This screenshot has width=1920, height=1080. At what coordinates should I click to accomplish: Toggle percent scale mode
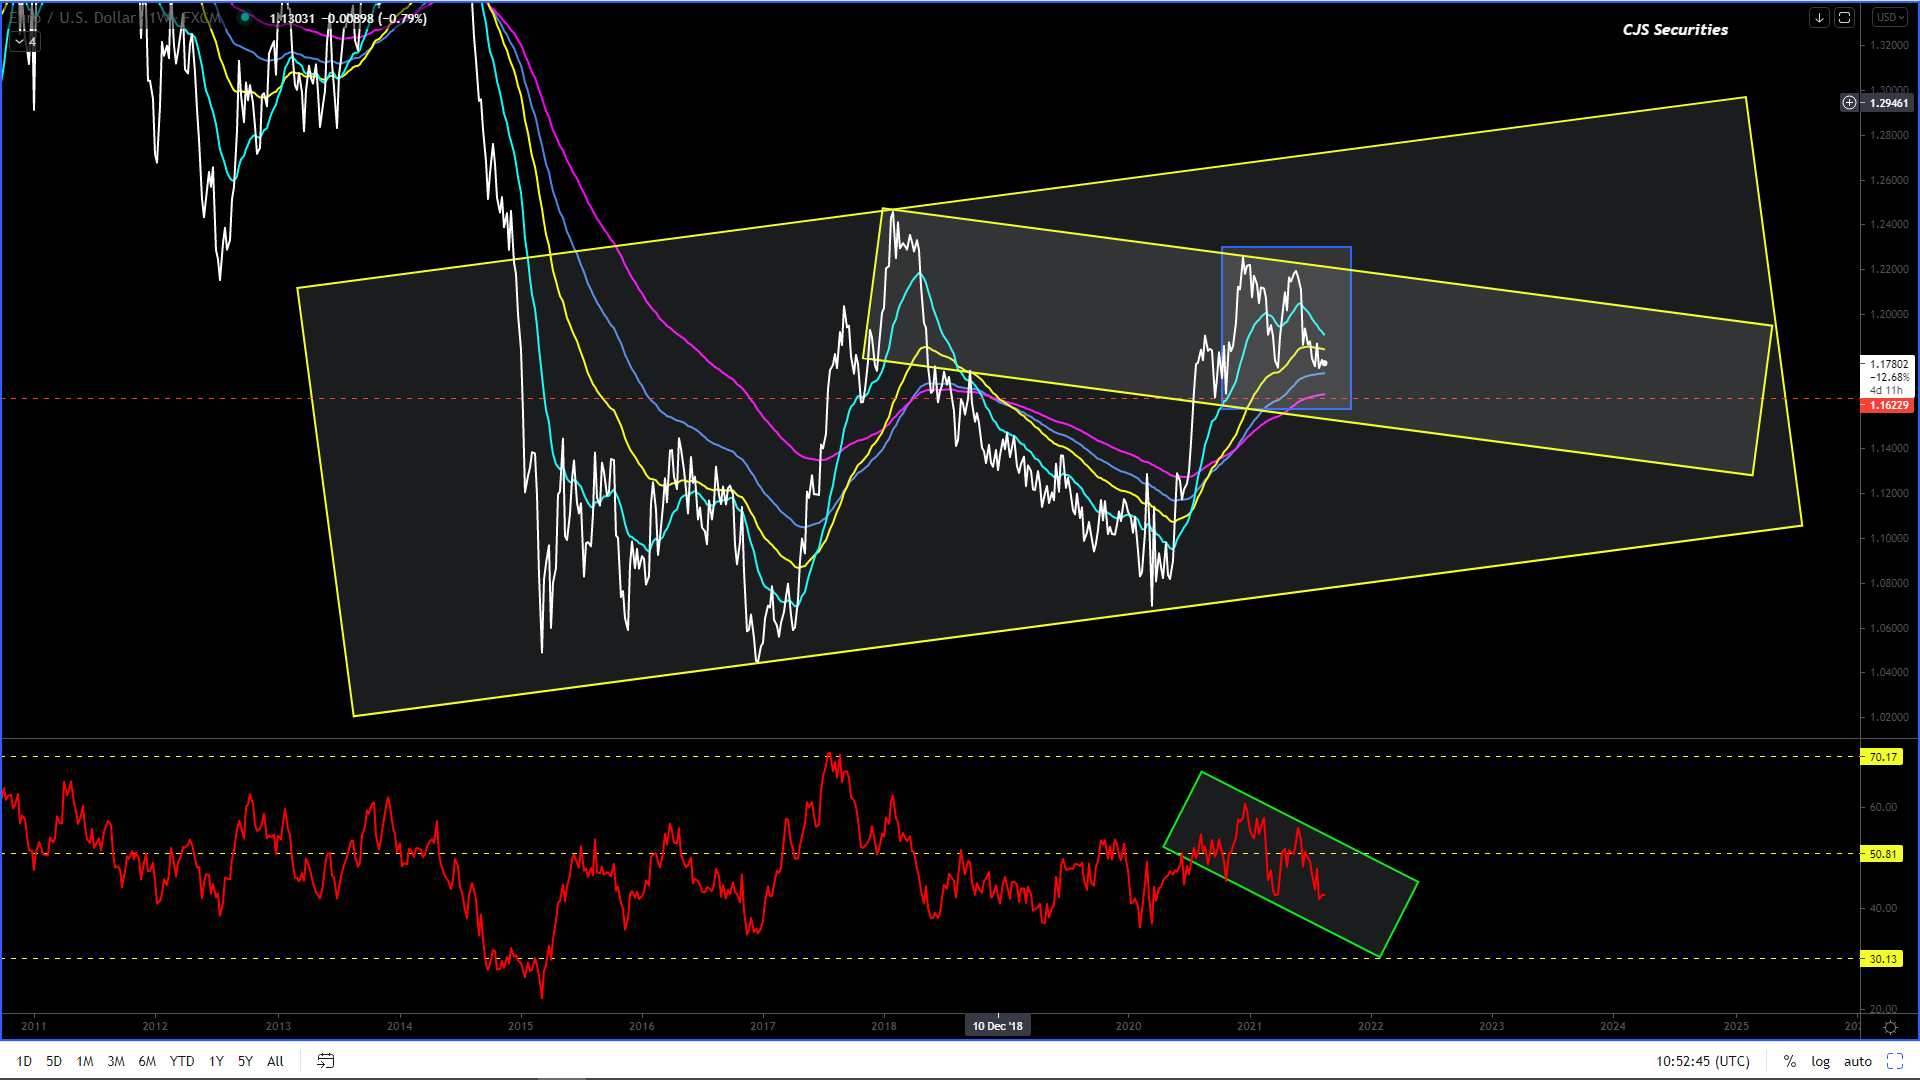click(1789, 1061)
